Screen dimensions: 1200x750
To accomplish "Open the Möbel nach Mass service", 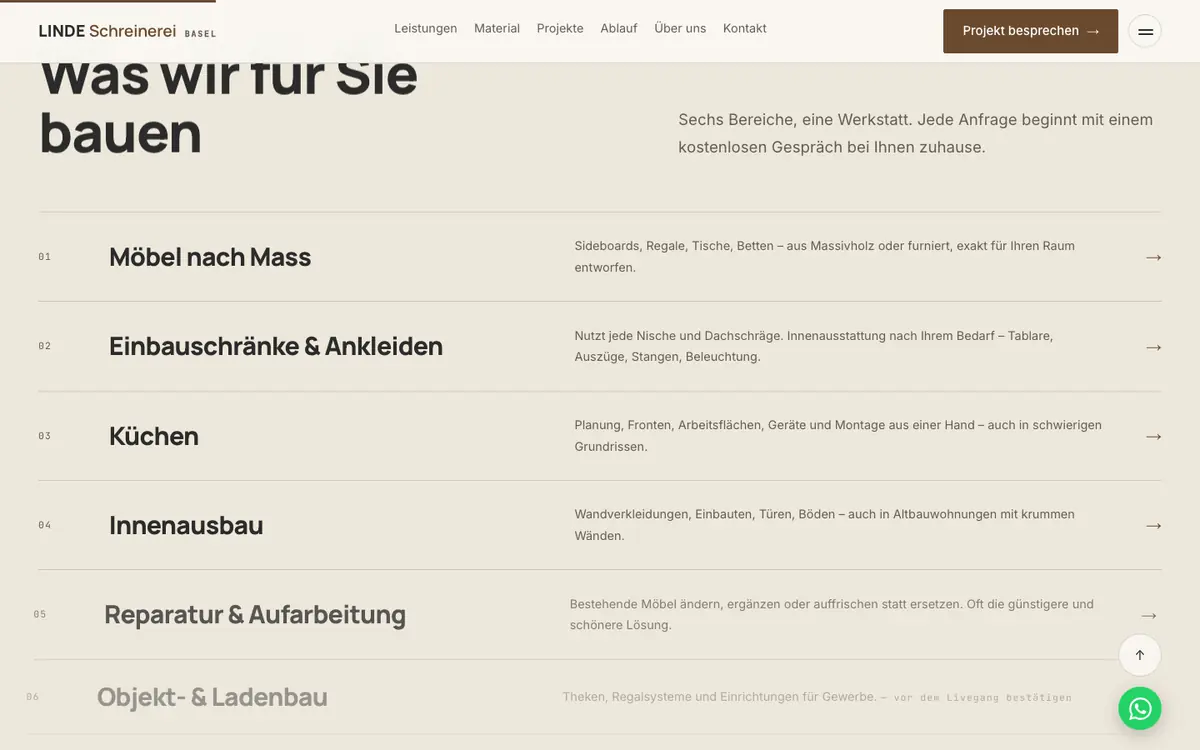I will coord(210,257).
